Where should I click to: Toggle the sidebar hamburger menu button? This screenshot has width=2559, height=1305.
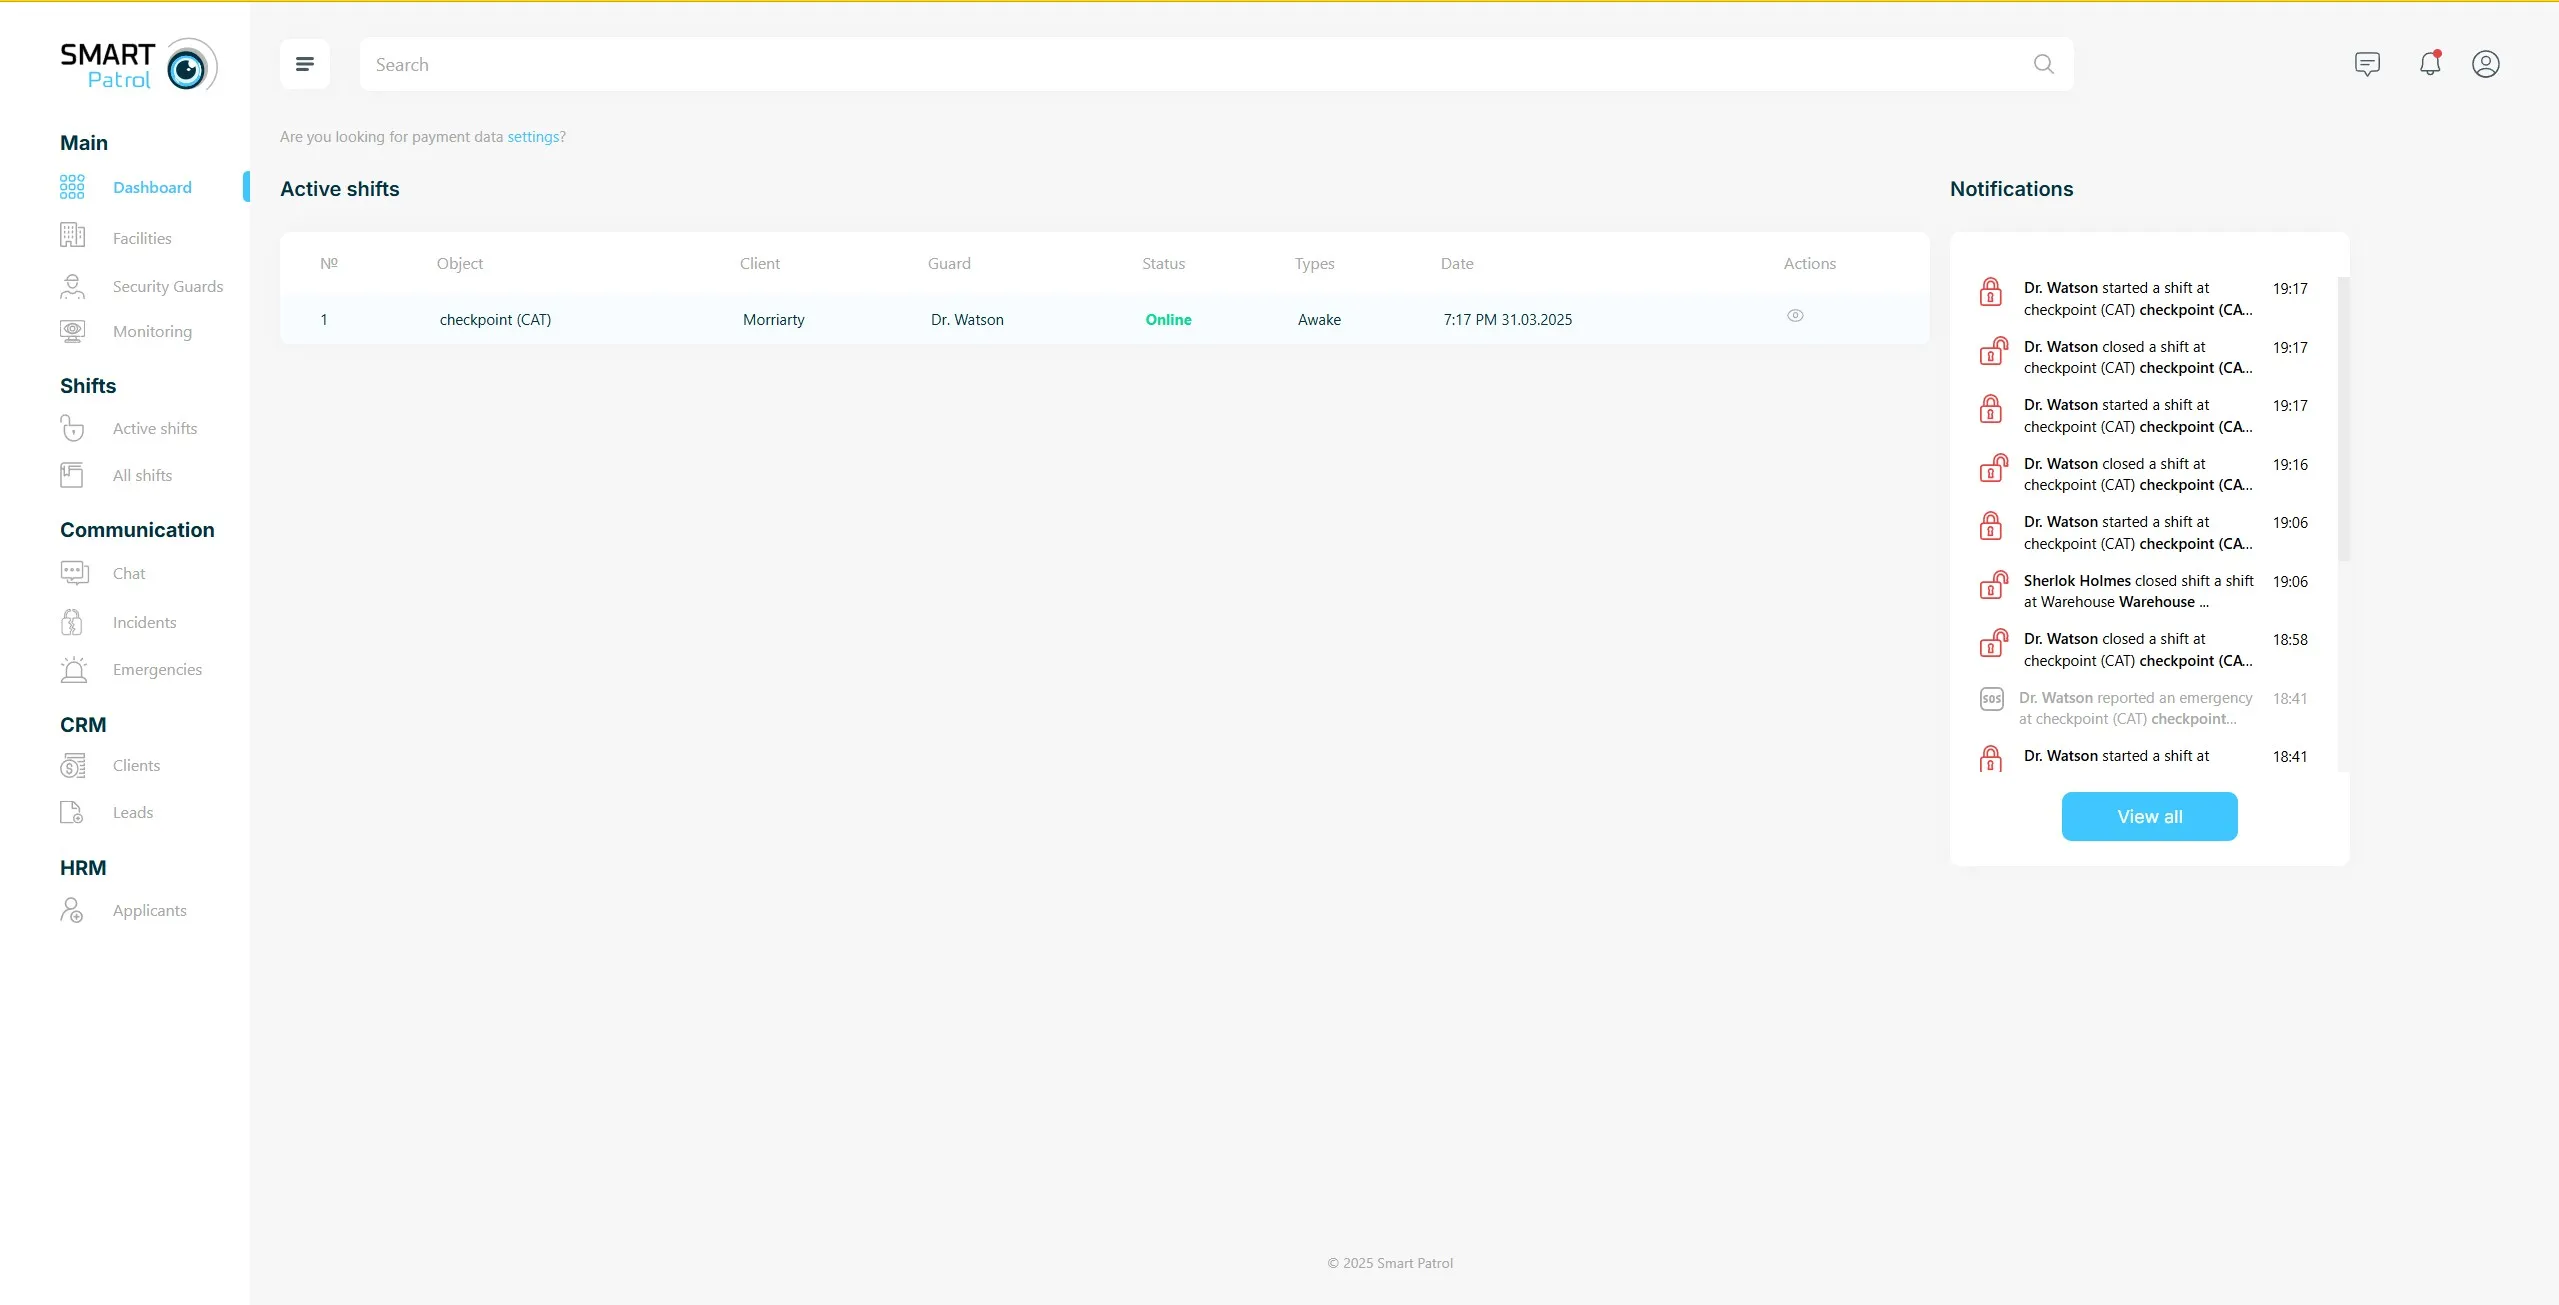coord(305,64)
